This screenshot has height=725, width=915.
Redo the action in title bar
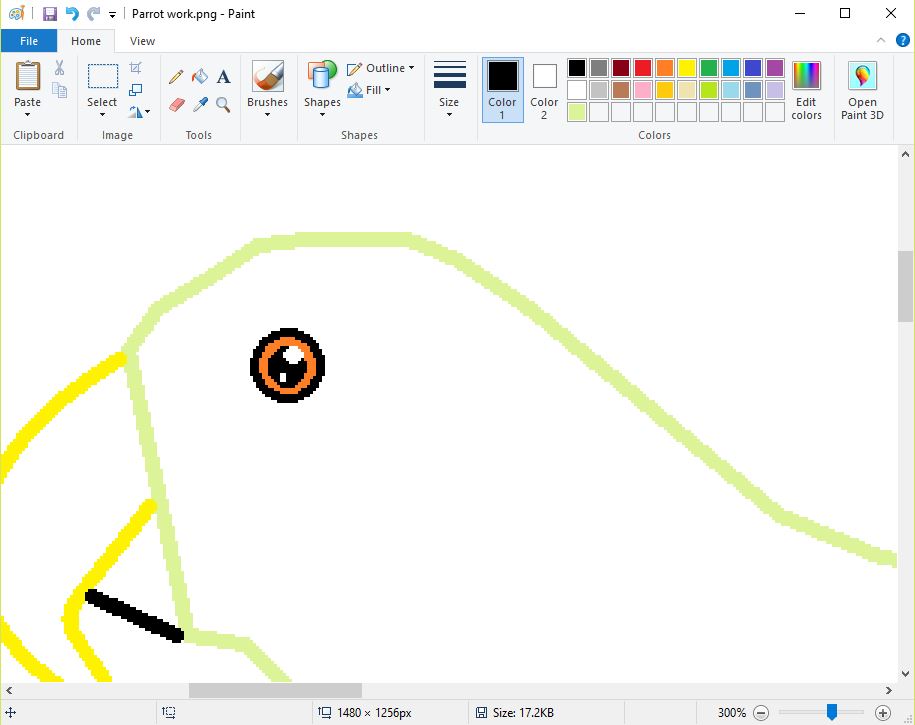pyautogui.click(x=93, y=13)
